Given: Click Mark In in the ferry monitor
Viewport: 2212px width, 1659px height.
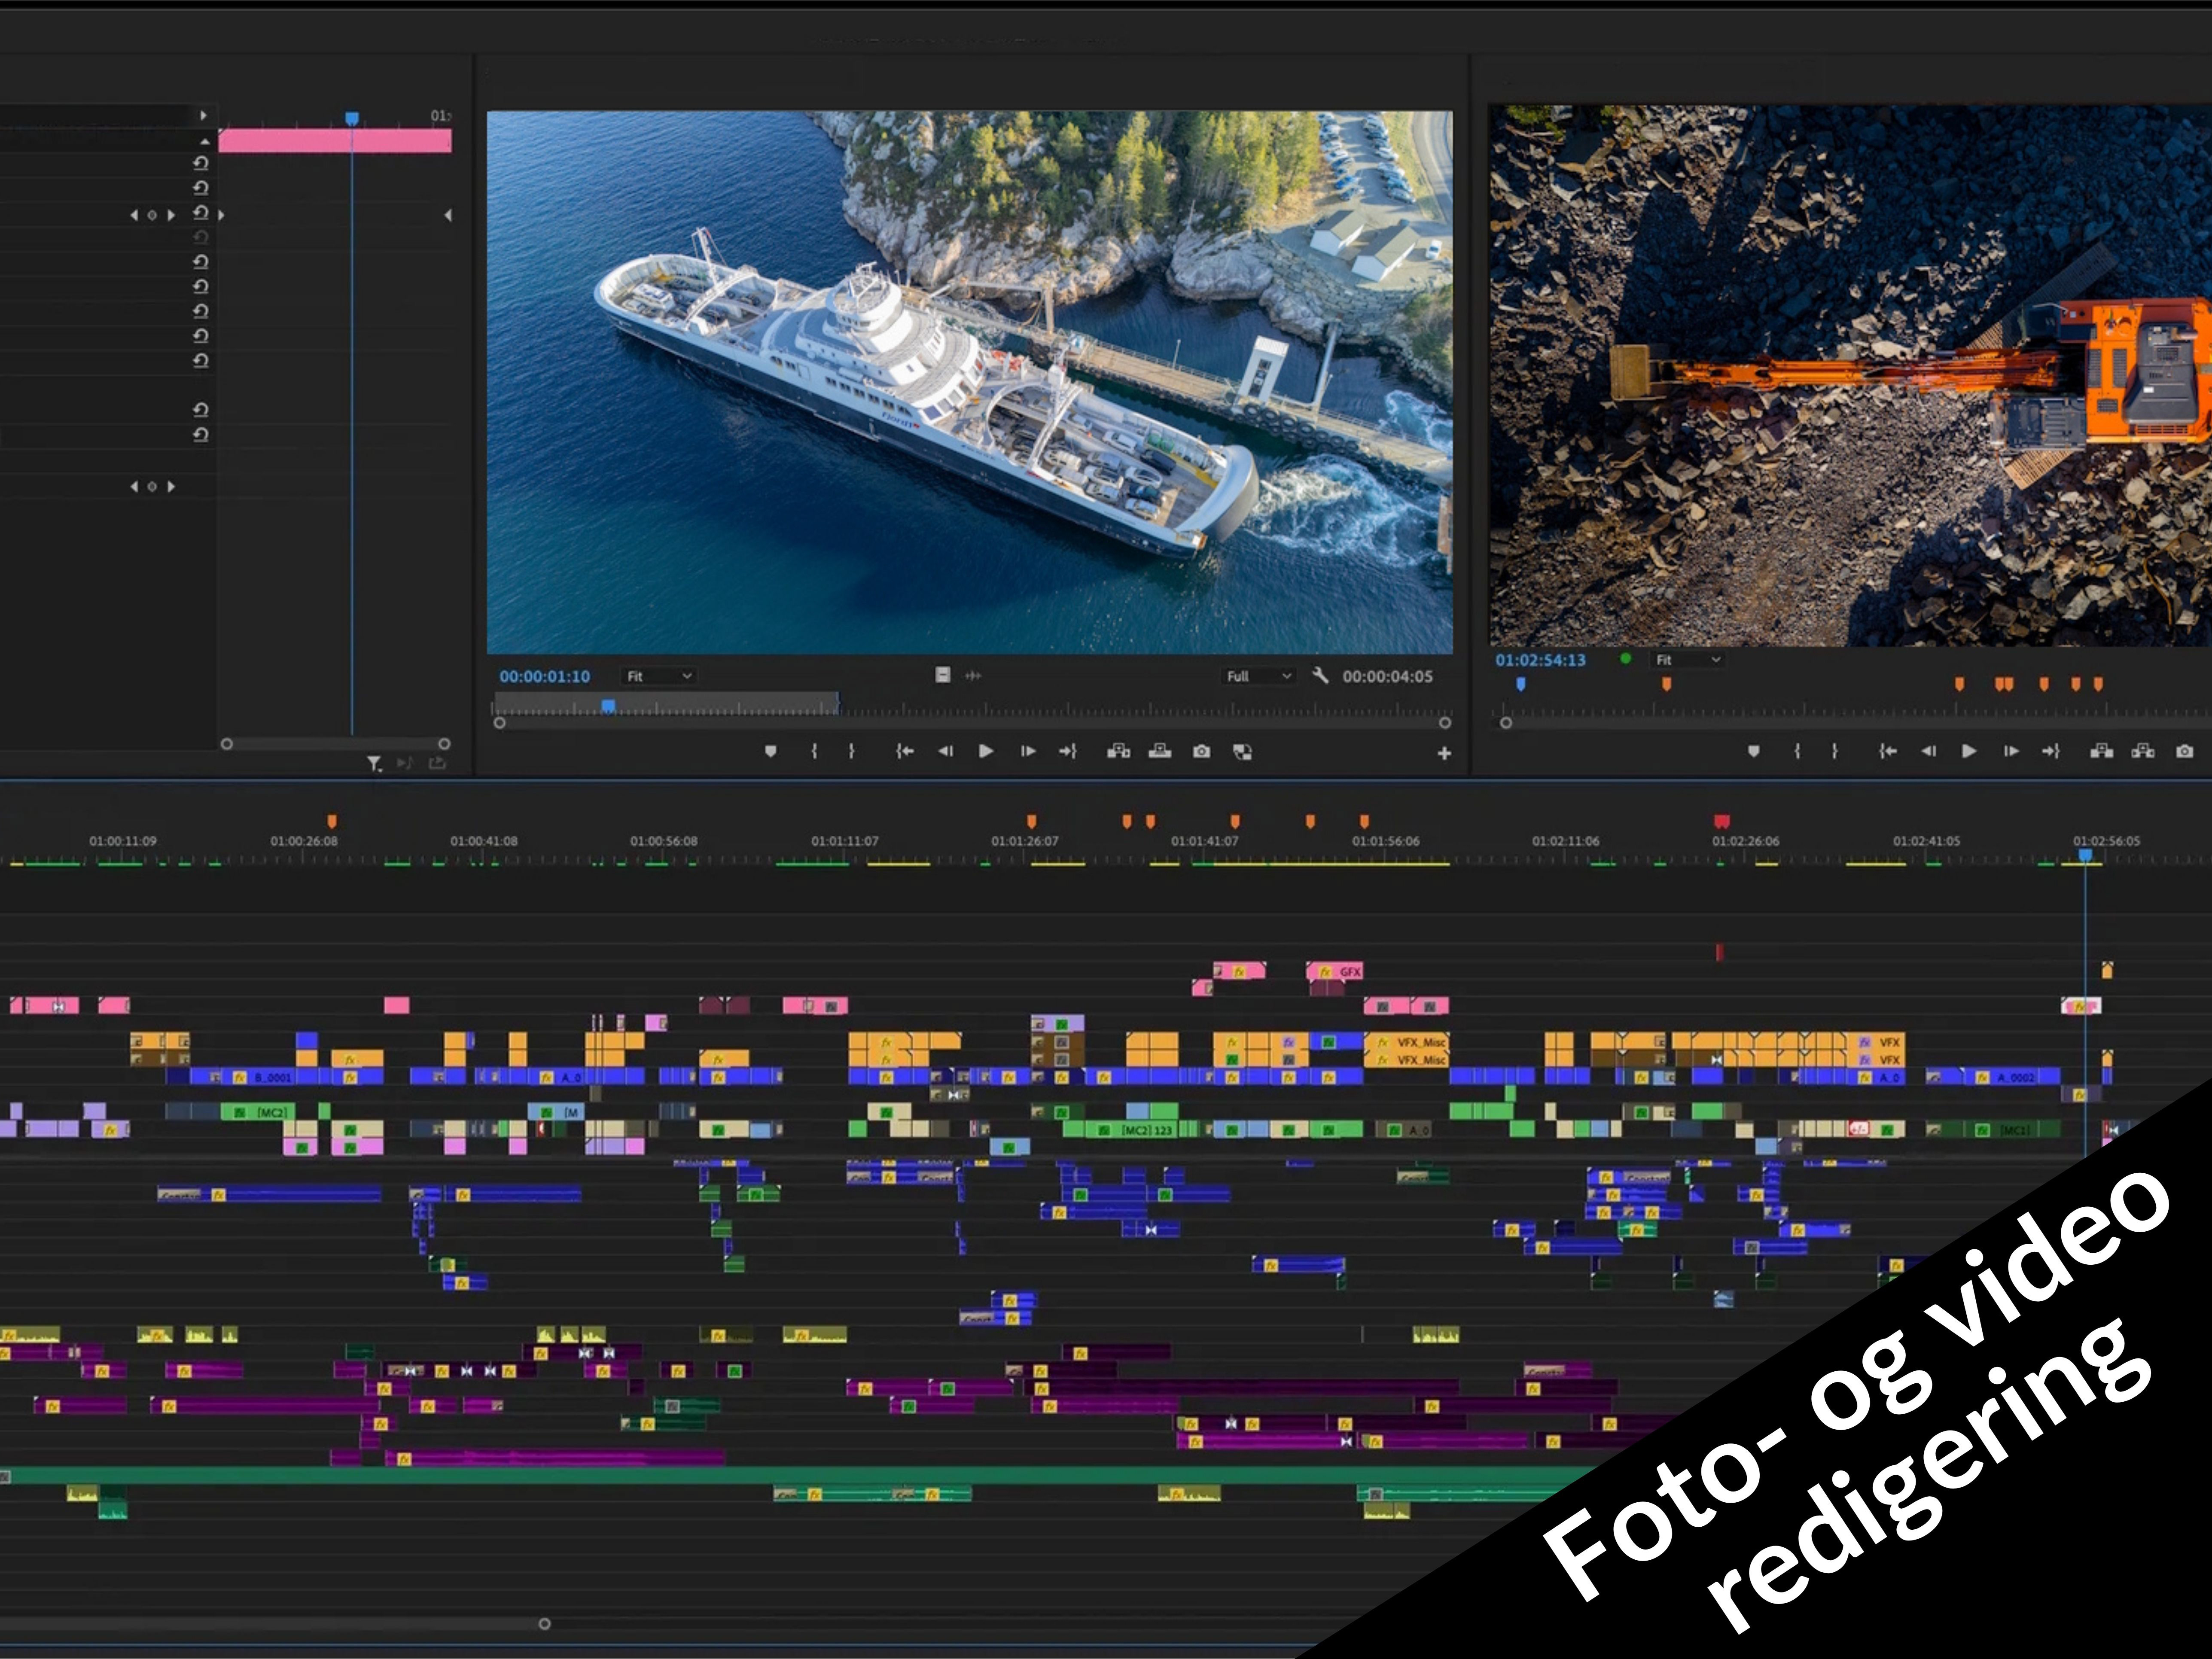Looking at the screenshot, I should point(814,751).
